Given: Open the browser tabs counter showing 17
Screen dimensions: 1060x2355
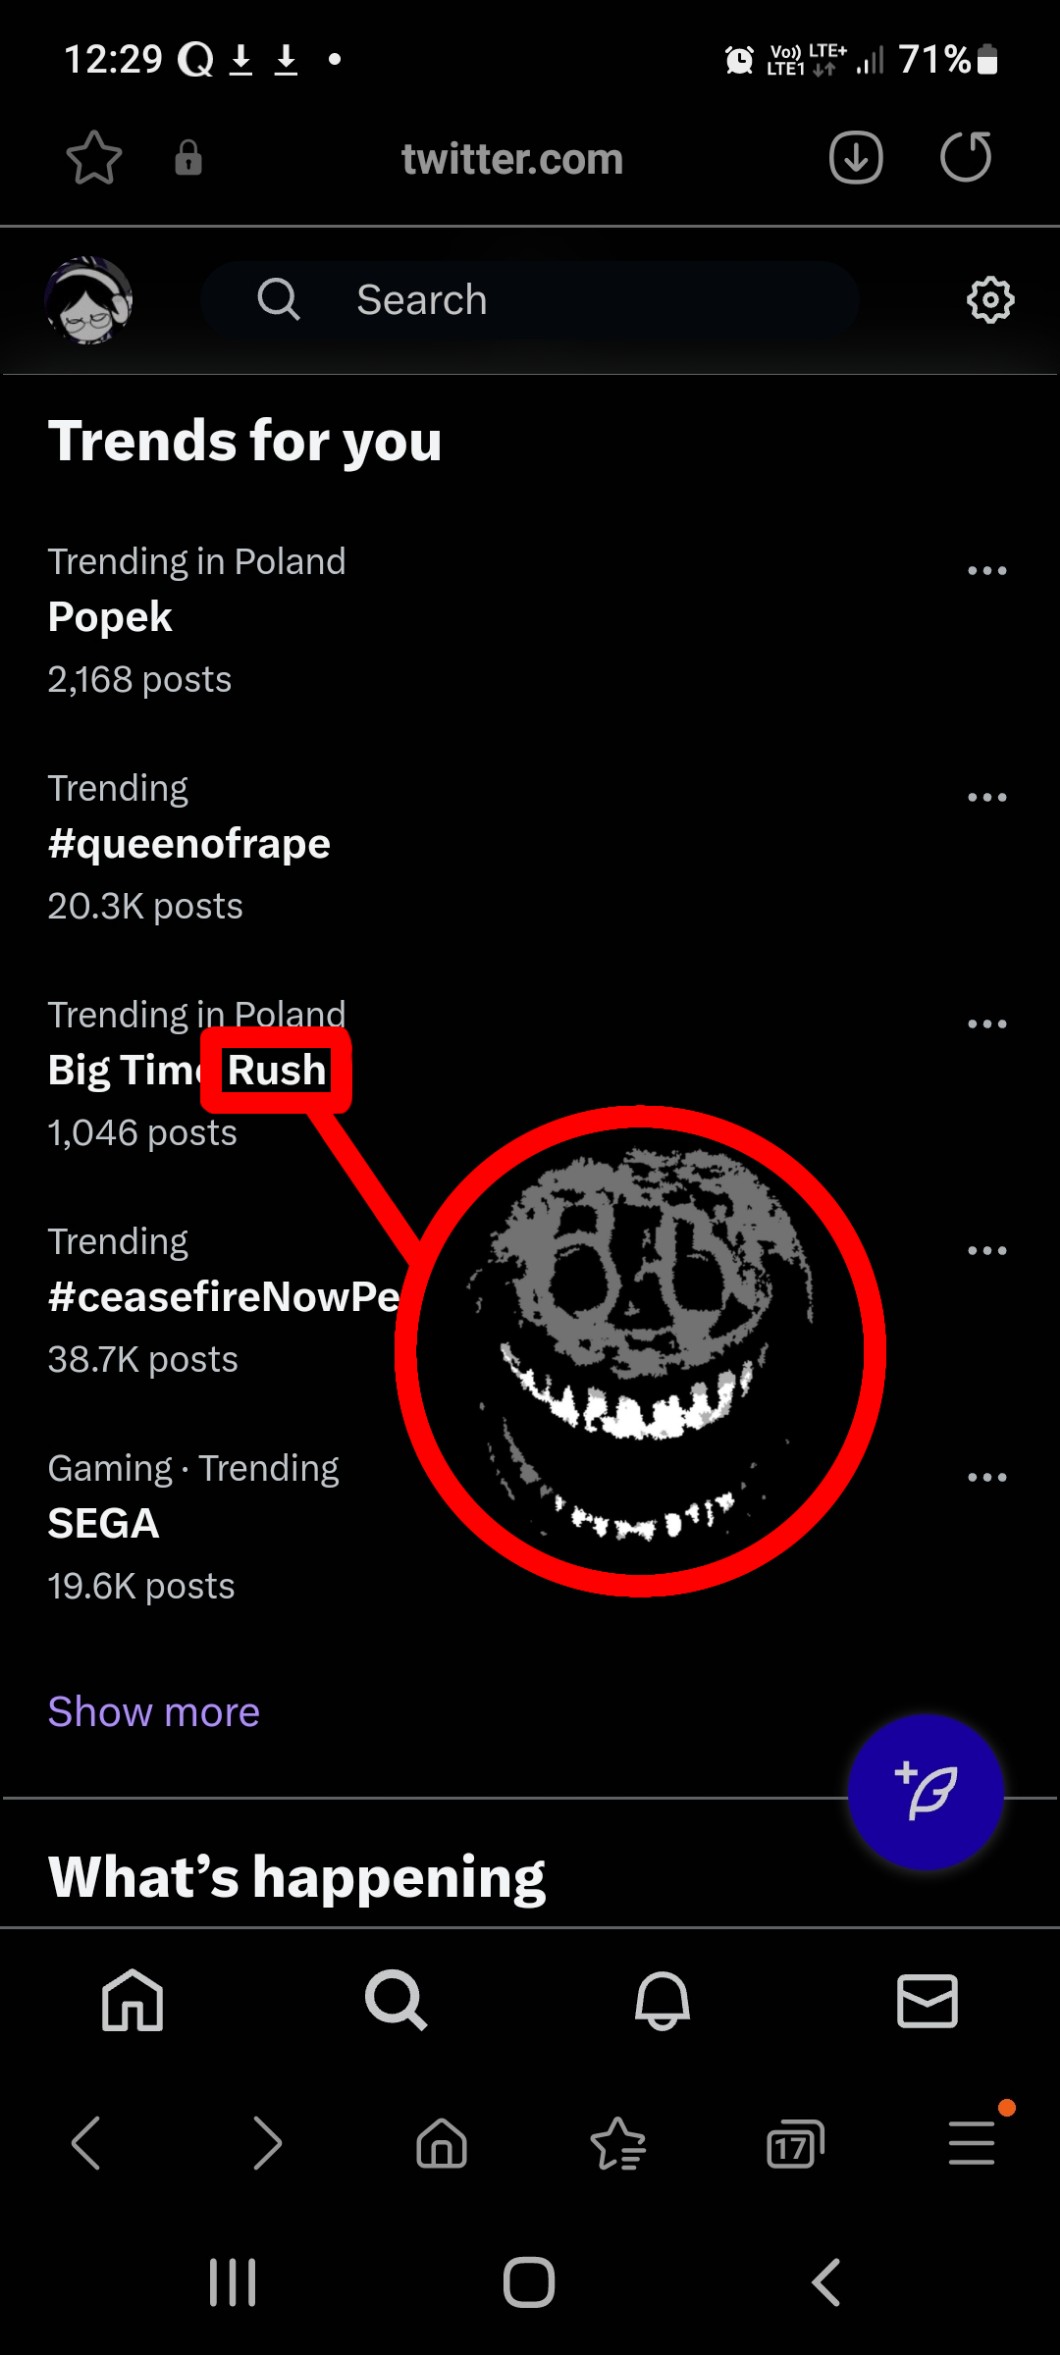Looking at the screenshot, I should (x=795, y=2144).
